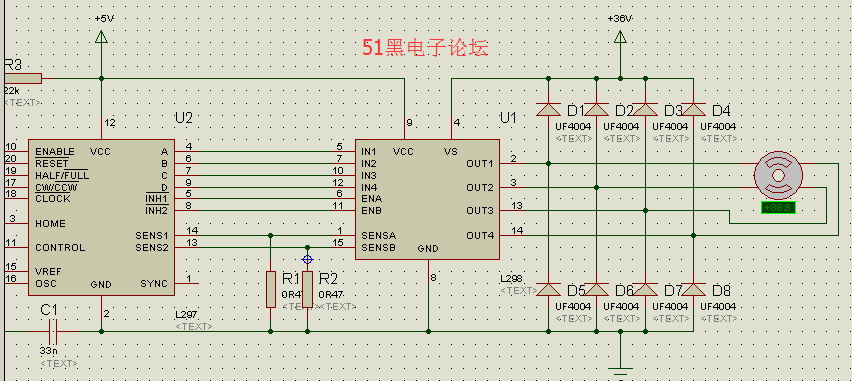This screenshot has height=381, width=852.
Task: Click the D5 reference label
Action: tap(577, 291)
